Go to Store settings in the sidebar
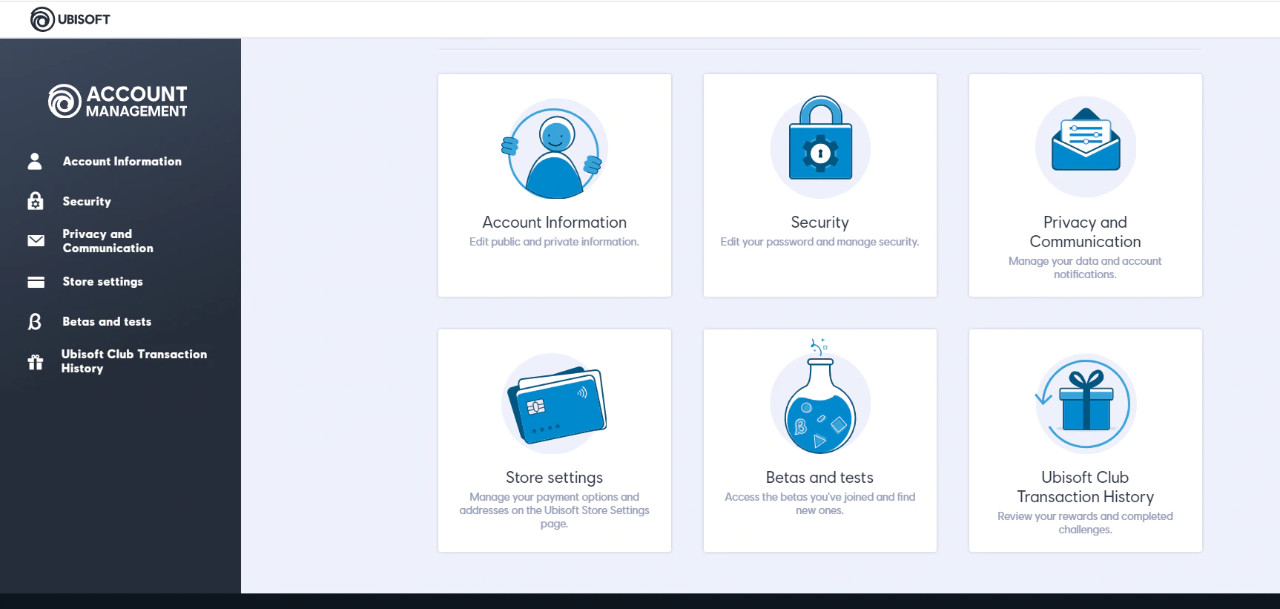This screenshot has height=609, width=1280. (x=103, y=282)
